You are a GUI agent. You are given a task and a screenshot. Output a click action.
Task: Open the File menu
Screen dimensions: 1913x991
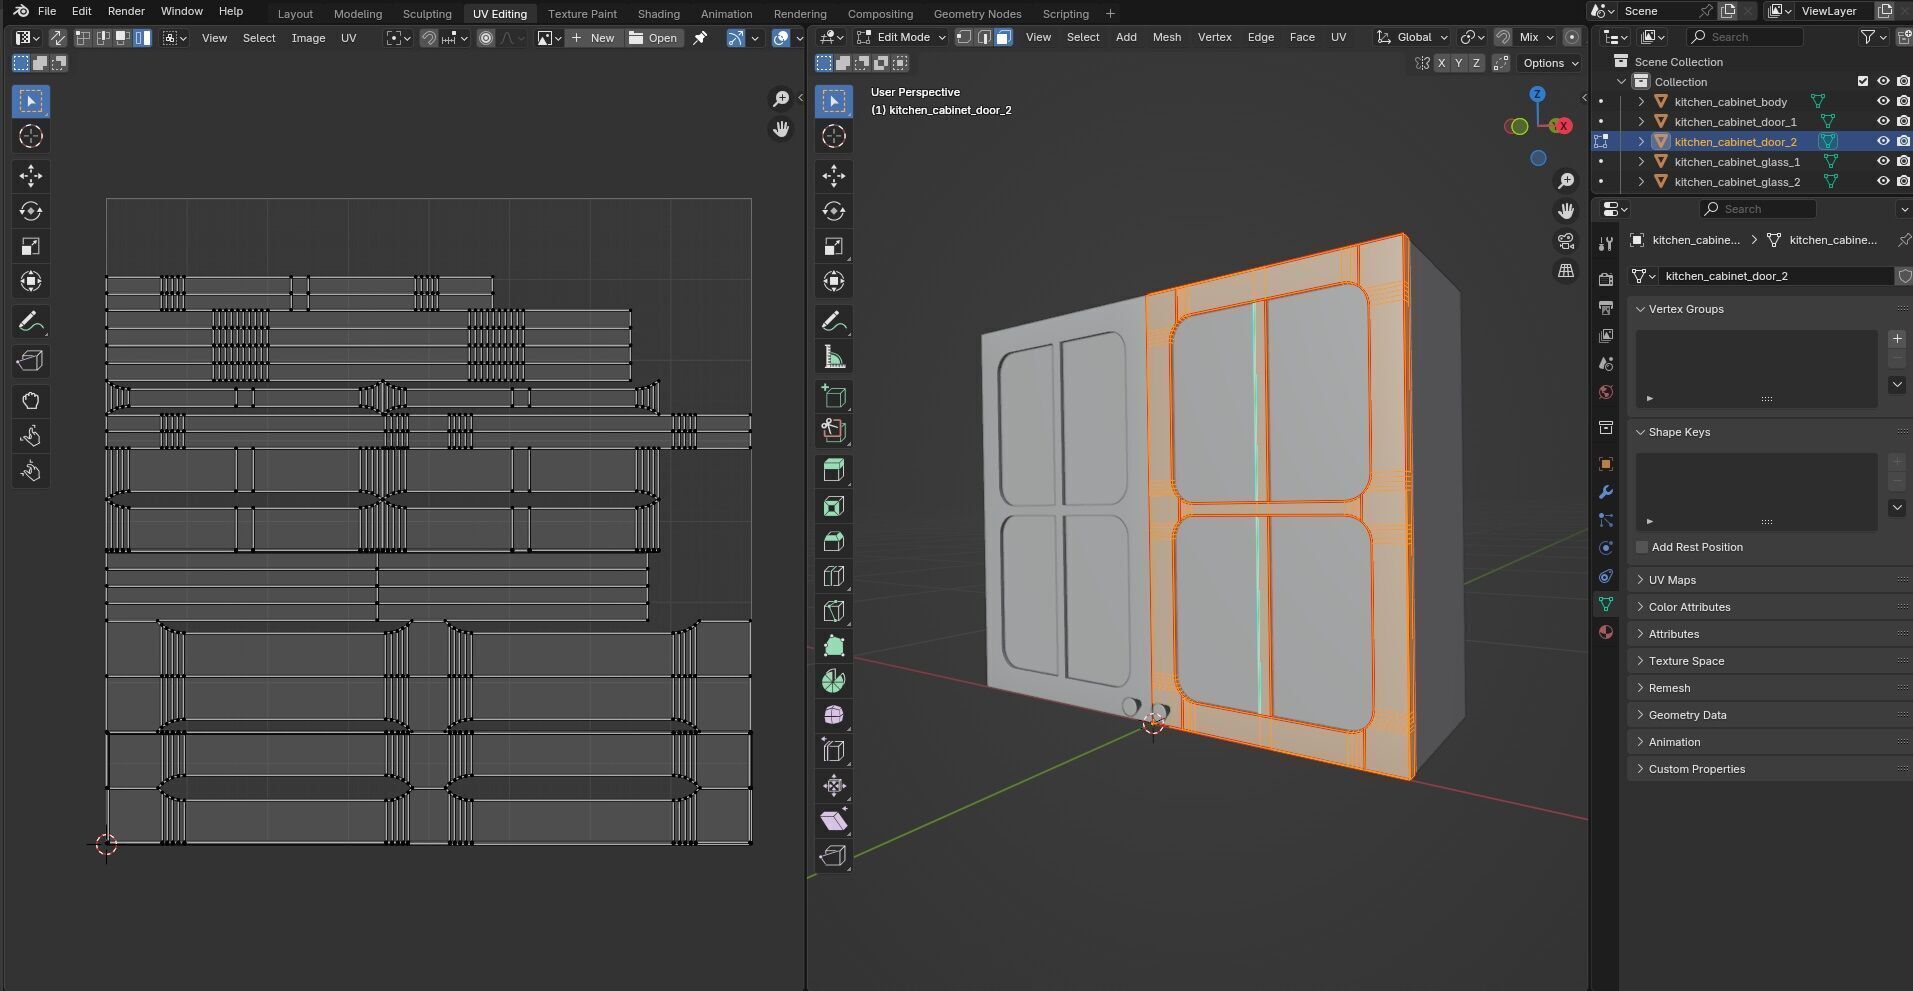[46, 11]
